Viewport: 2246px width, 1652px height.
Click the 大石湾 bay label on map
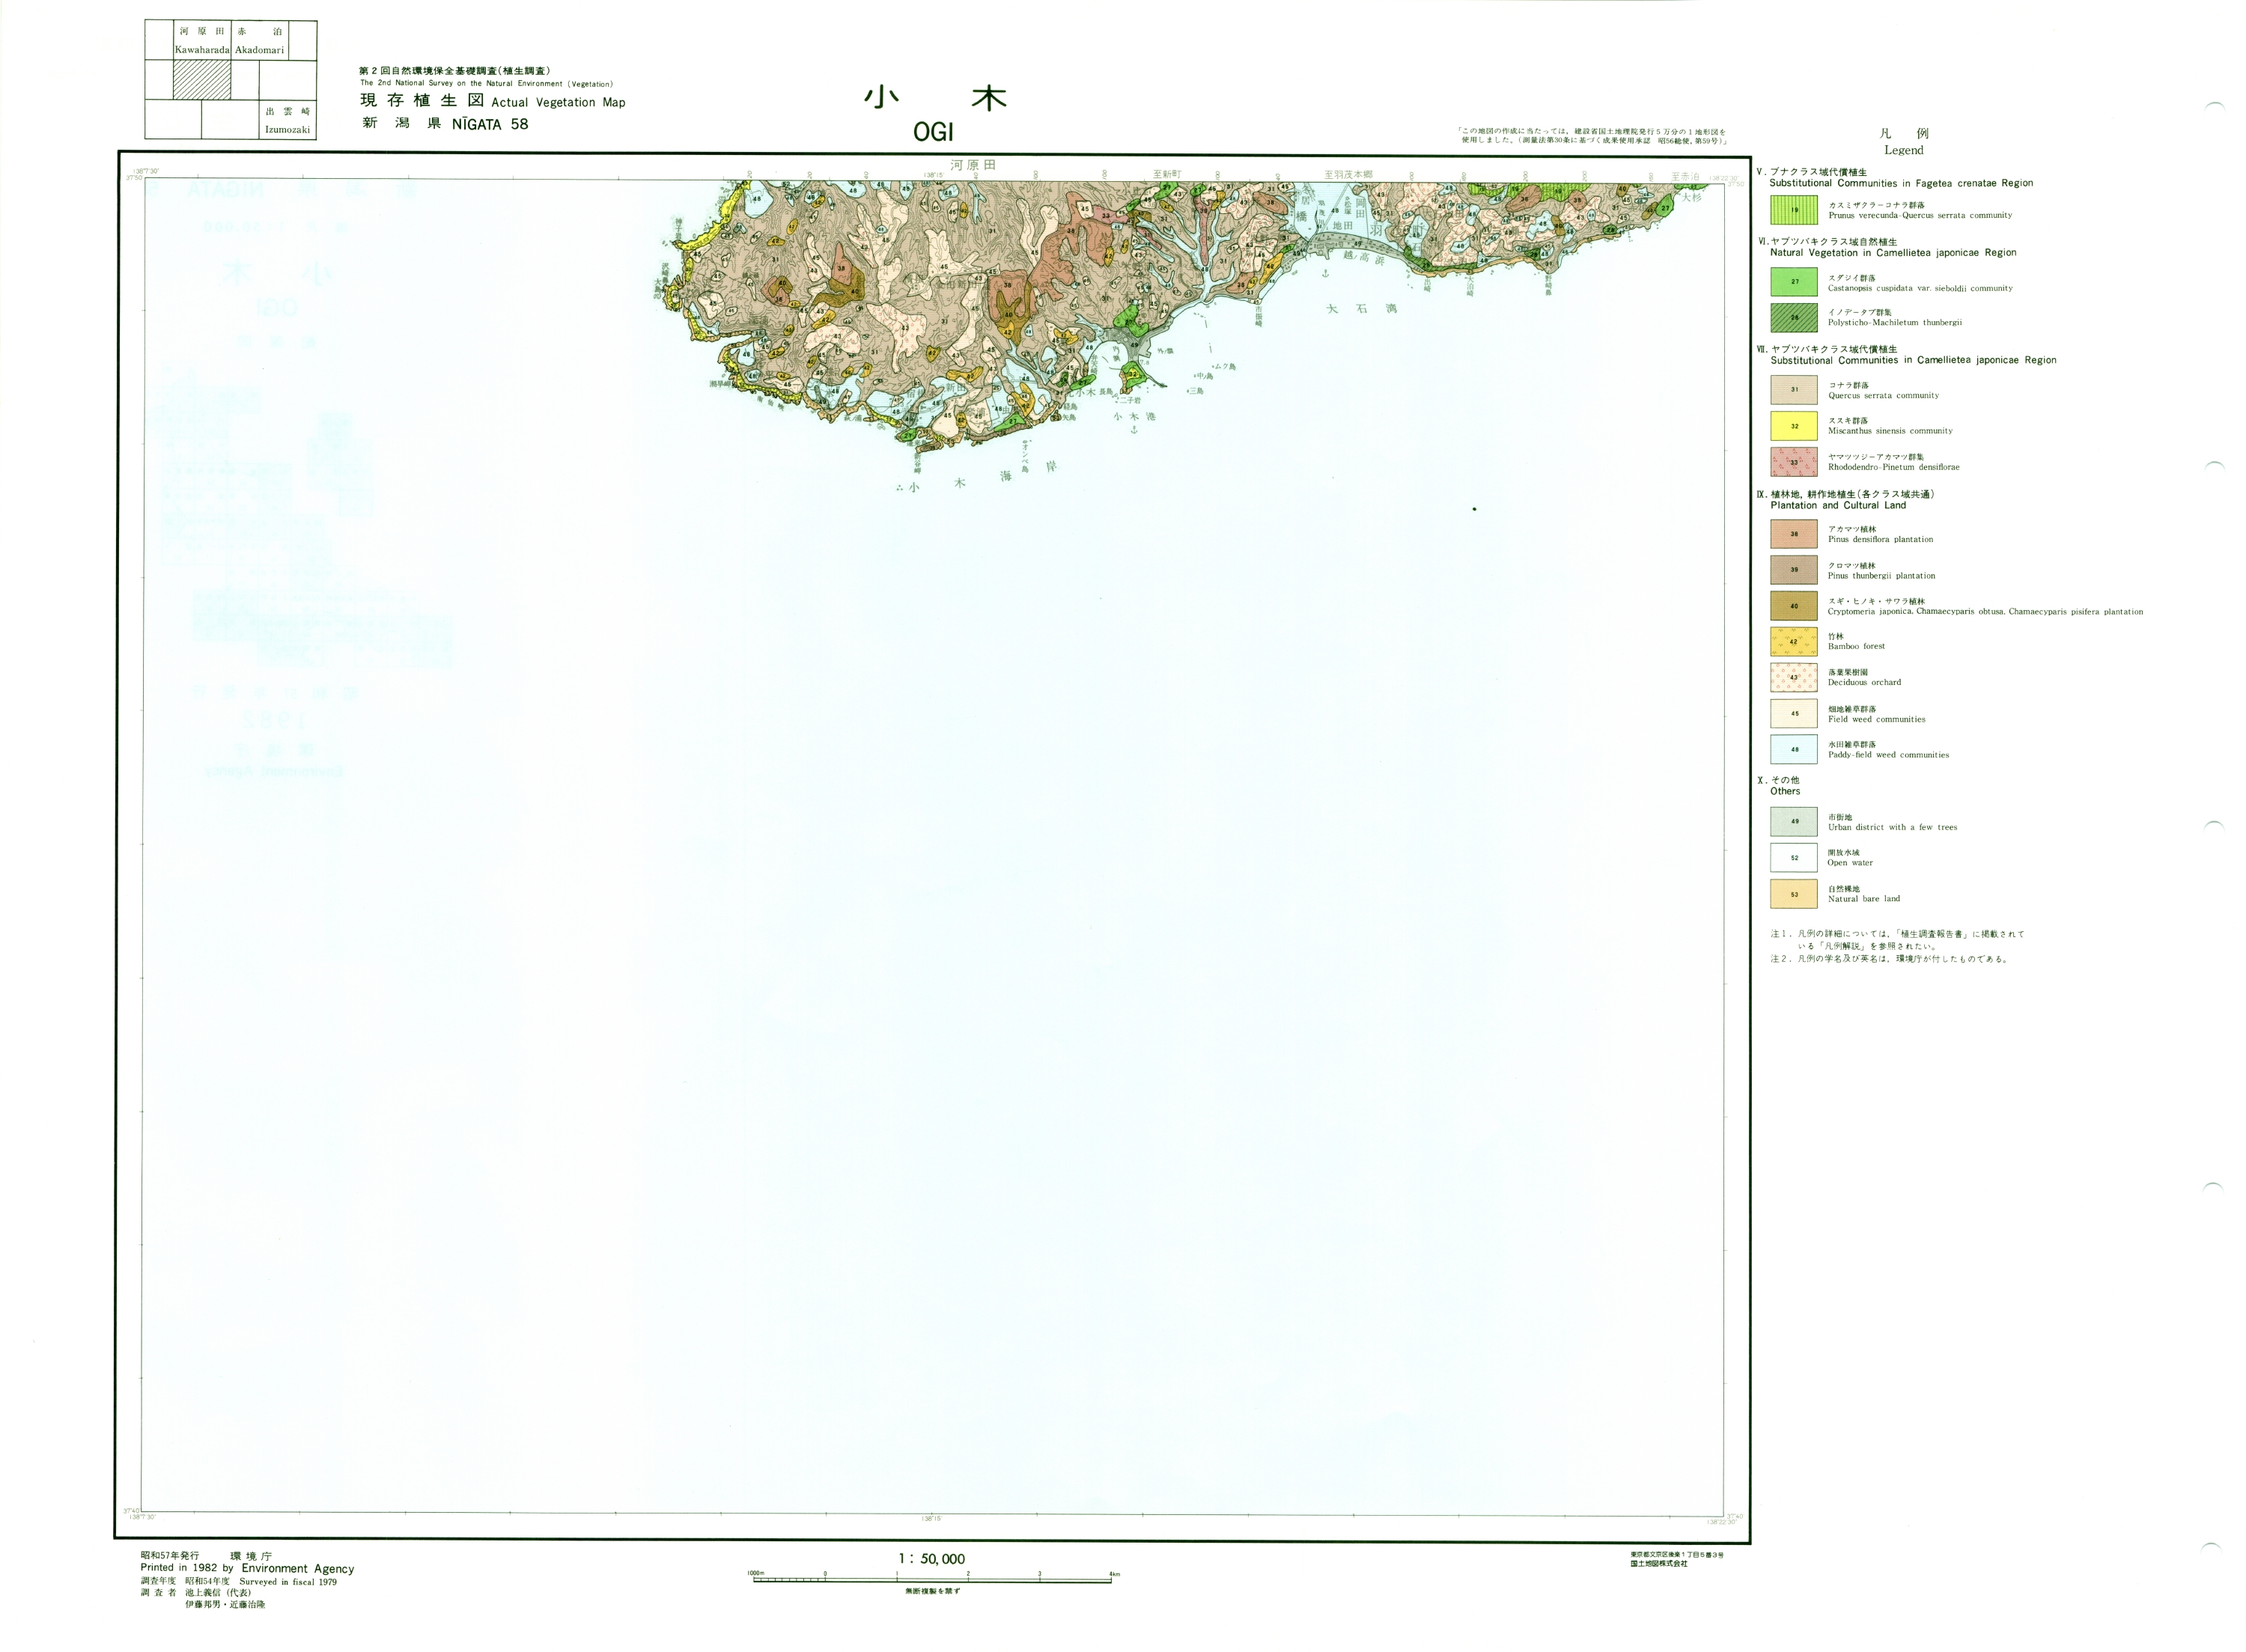(x=1362, y=309)
